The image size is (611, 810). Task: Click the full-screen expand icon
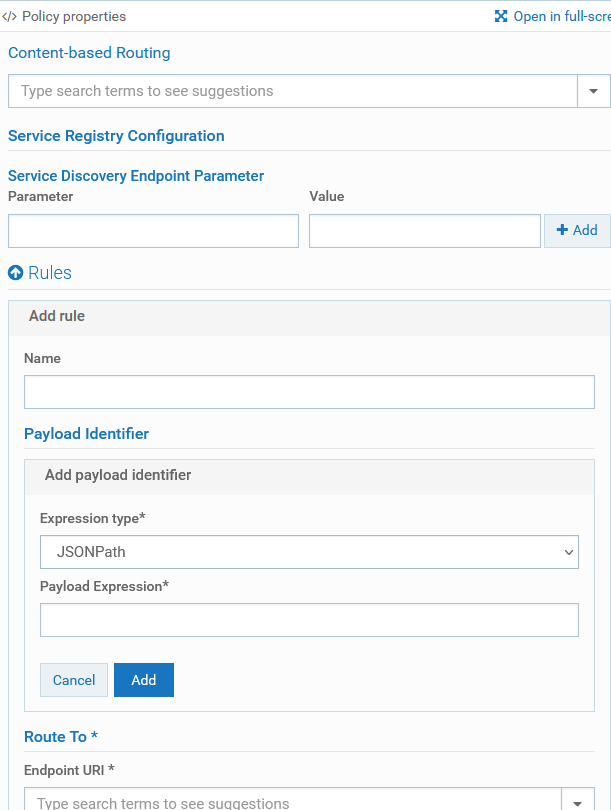[x=500, y=16]
